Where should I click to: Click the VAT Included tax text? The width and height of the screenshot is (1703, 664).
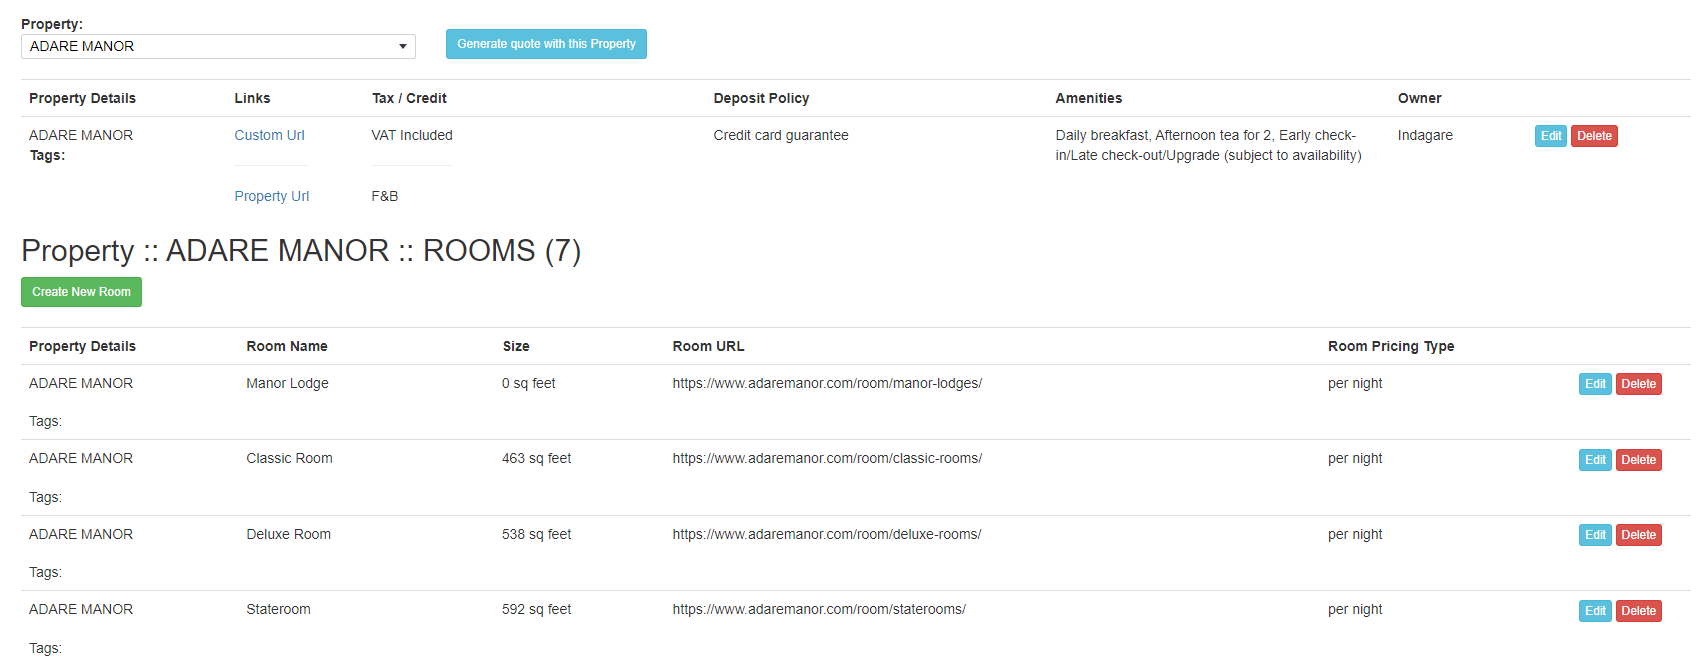[412, 135]
